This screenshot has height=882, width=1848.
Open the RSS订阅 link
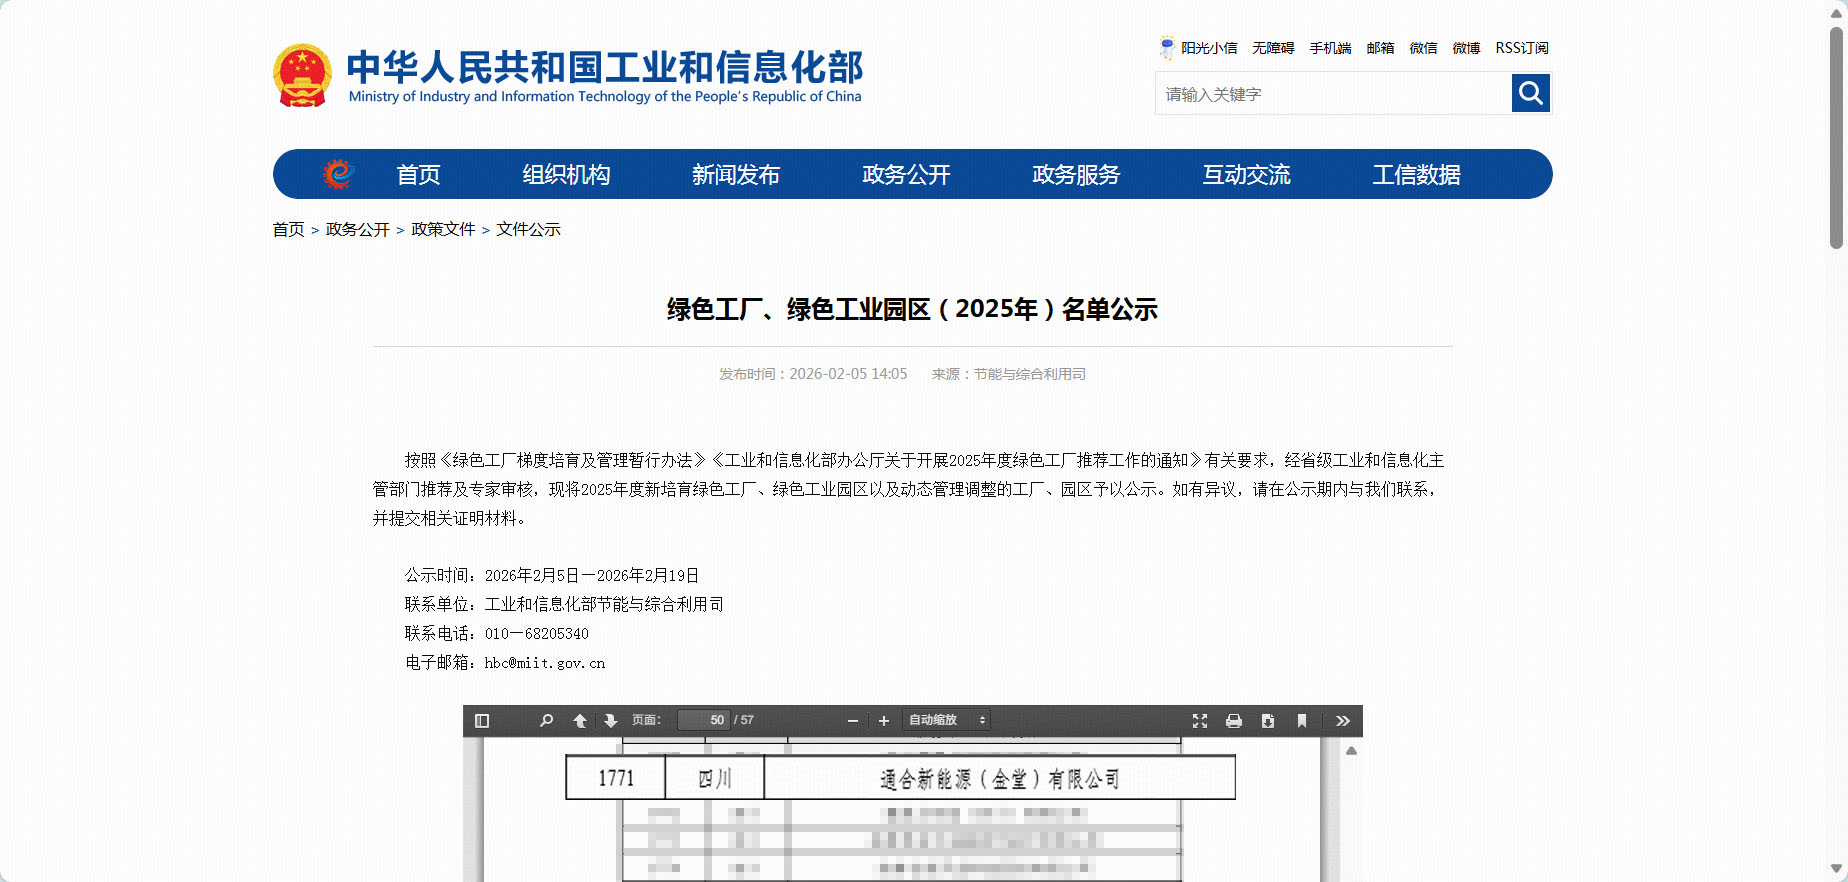click(x=1521, y=48)
